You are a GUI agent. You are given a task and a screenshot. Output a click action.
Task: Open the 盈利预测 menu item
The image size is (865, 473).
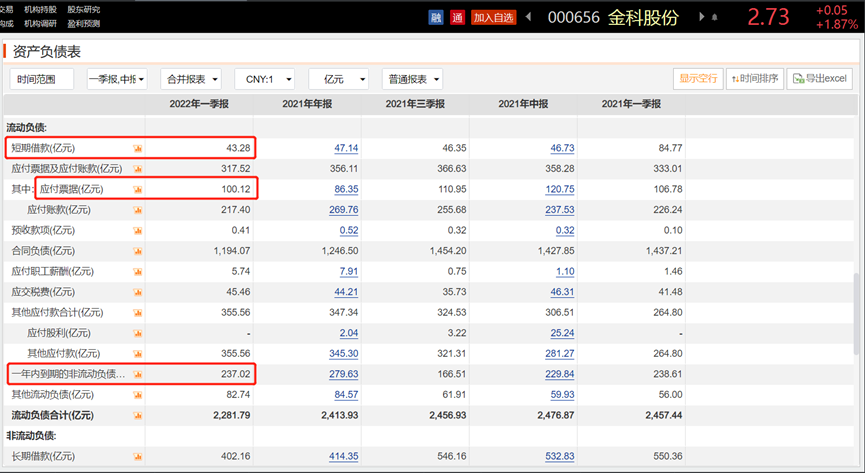pyautogui.click(x=84, y=24)
